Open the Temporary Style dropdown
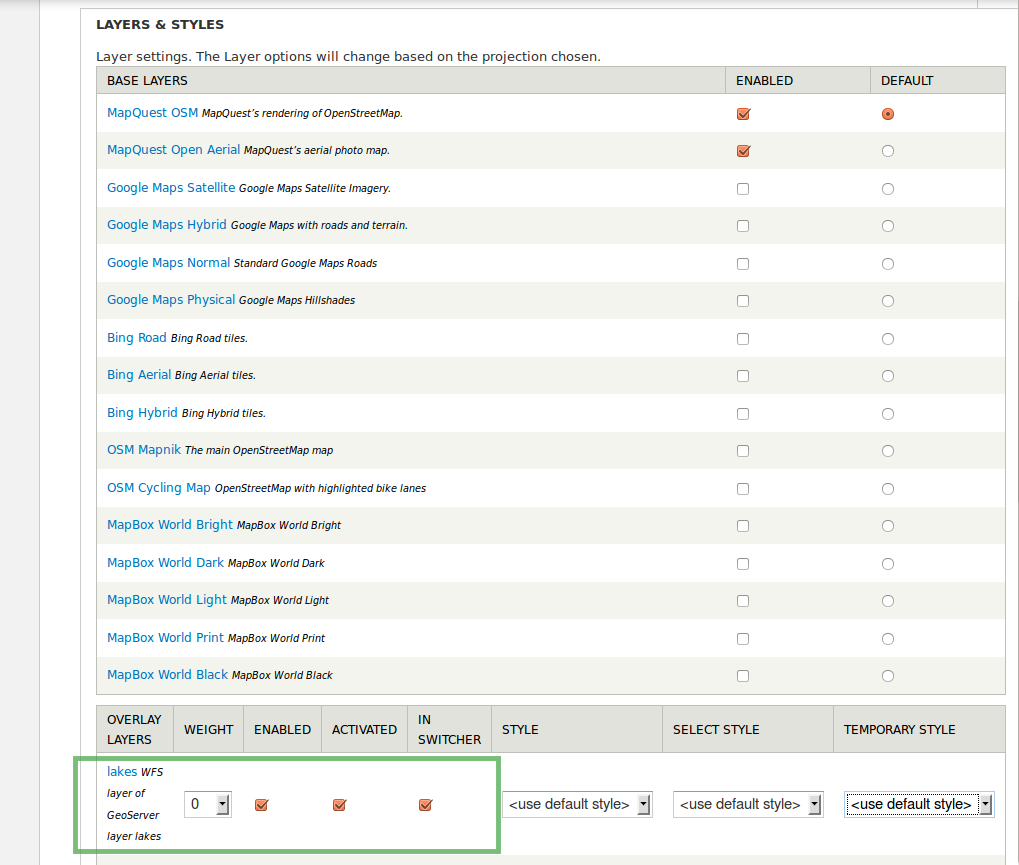The height and width of the screenshot is (865, 1019). click(918, 804)
